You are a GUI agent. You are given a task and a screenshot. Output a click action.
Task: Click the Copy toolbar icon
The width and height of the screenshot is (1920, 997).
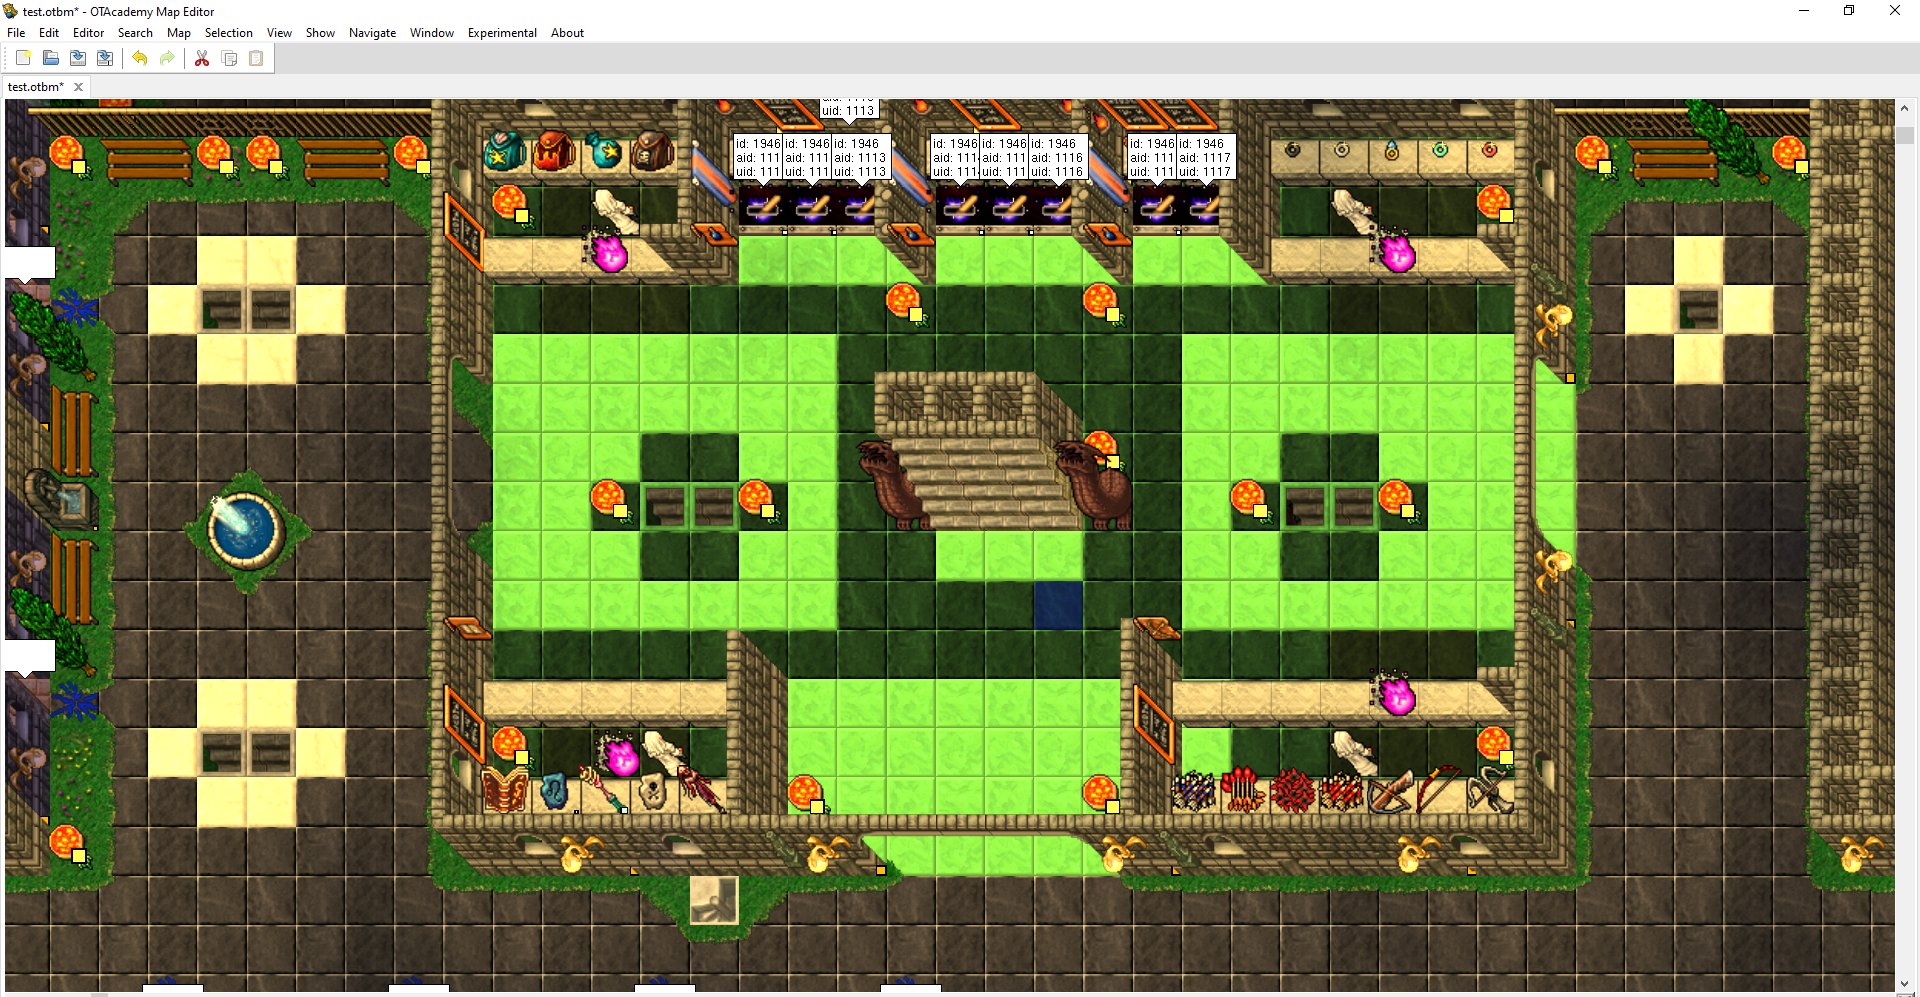tap(229, 58)
